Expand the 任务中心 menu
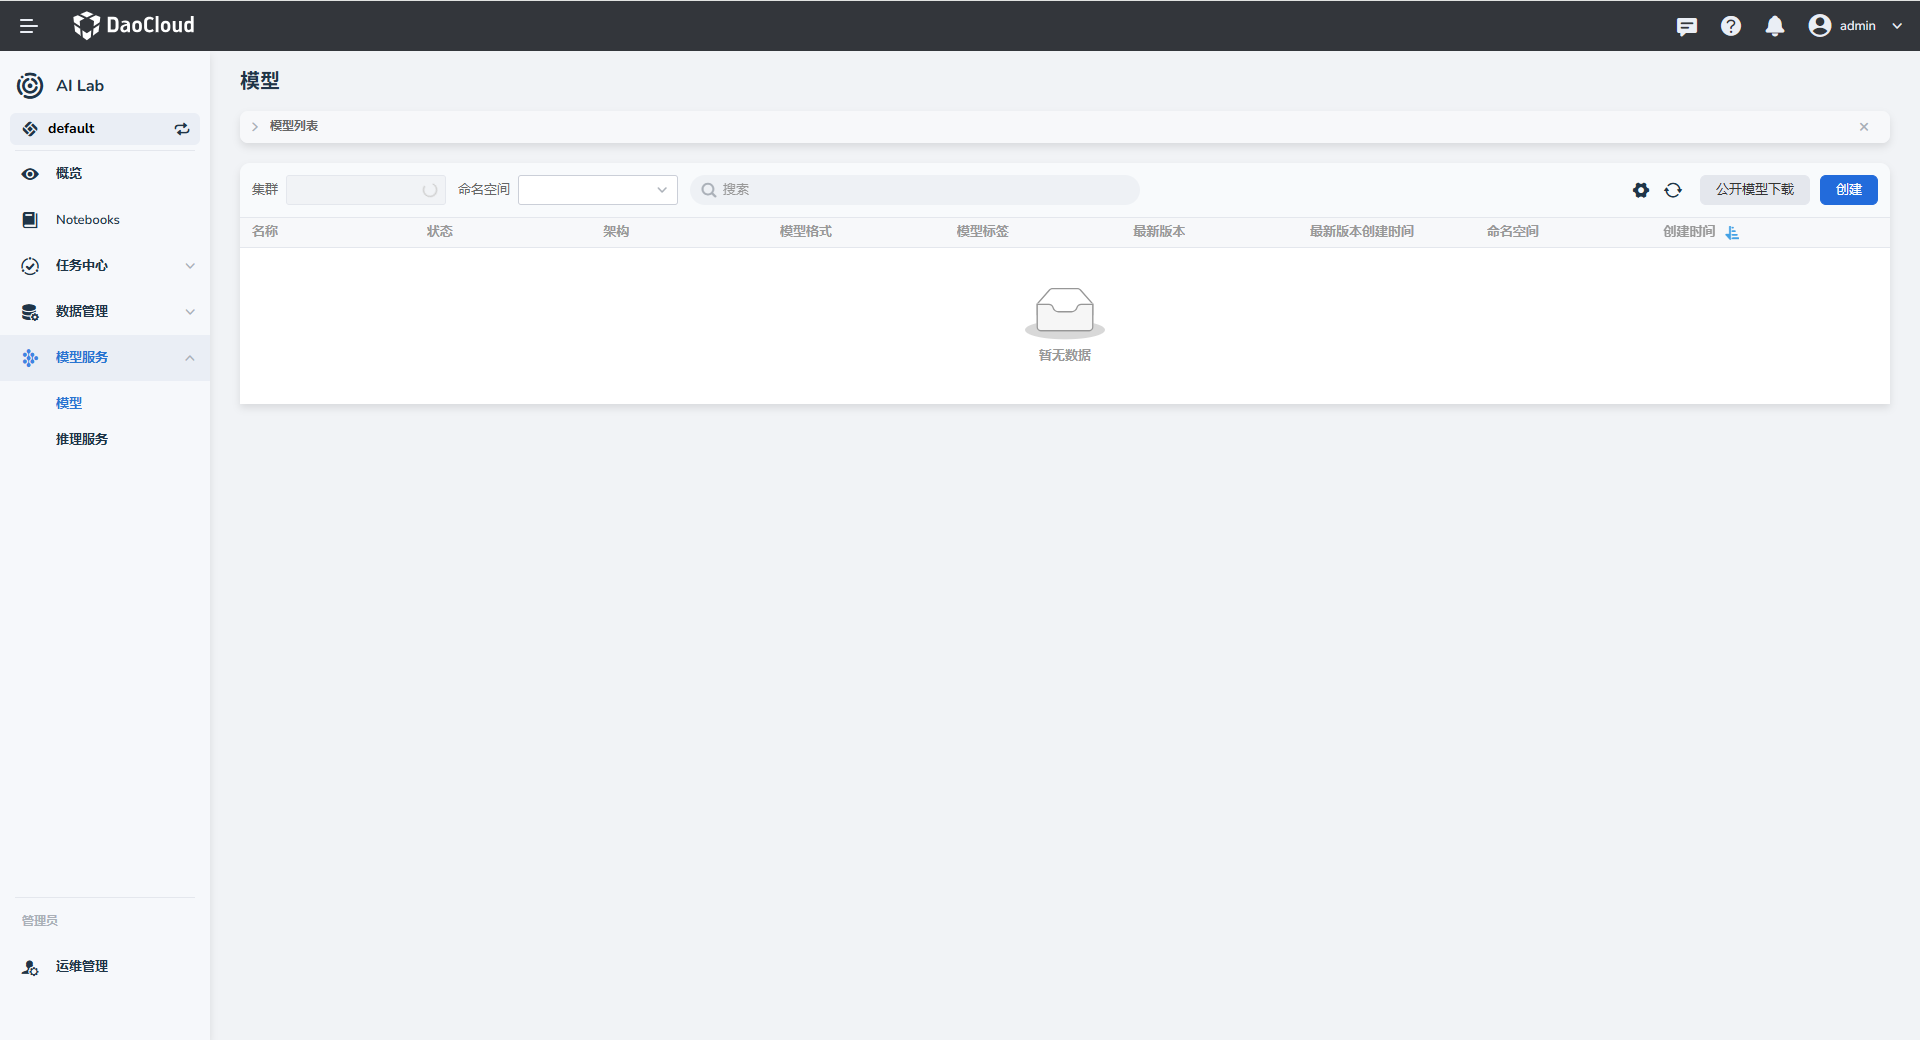 coord(105,266)
